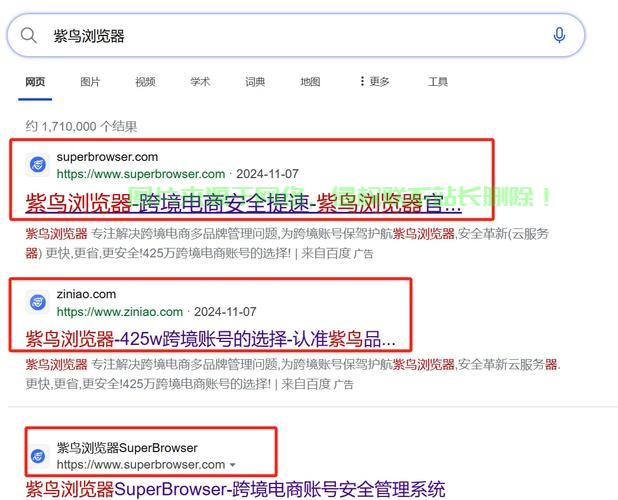Select the 网页 tab
The width and height of the screenshot is (618, 500).
(35, 82)
